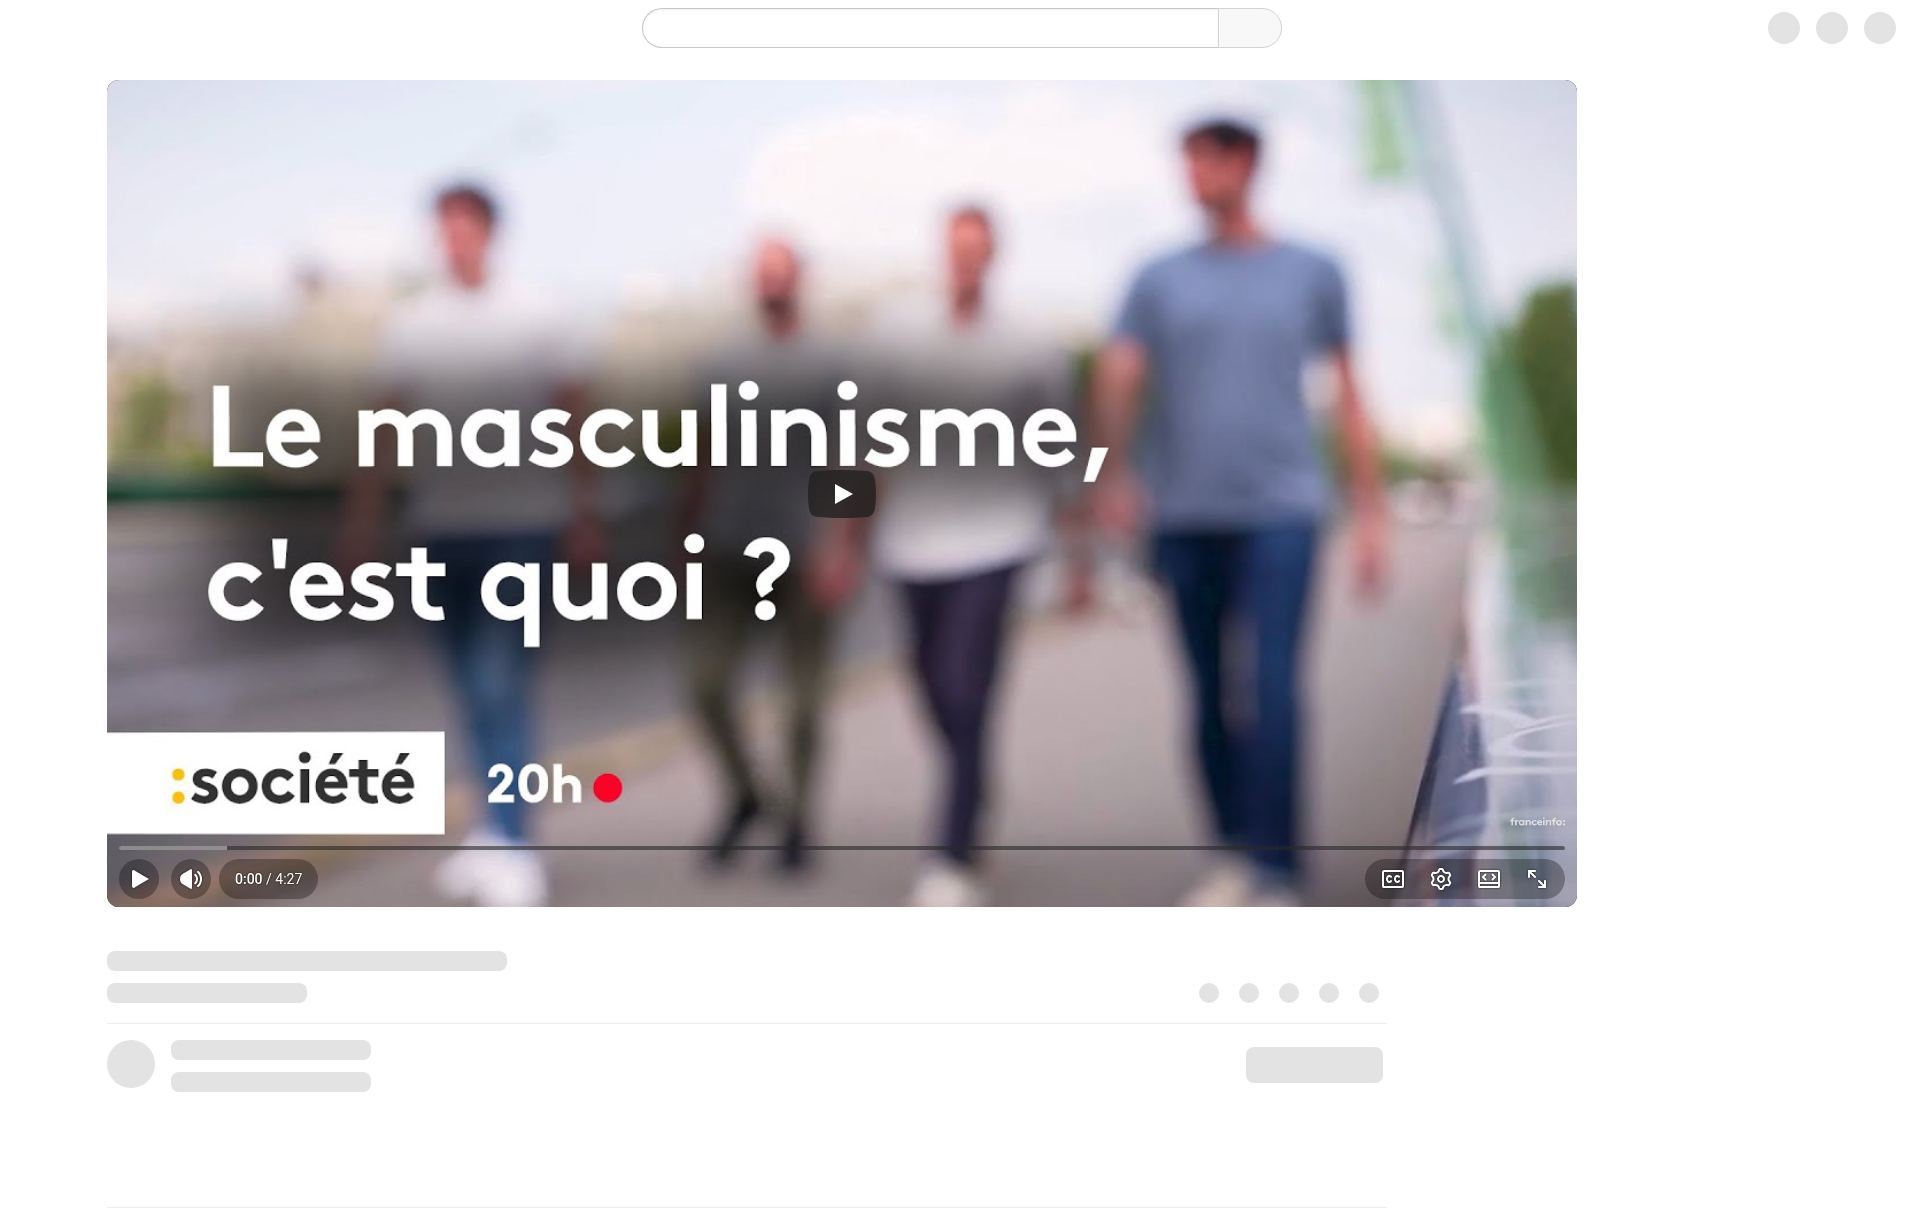Click the play button in the control bar
The width and height of the screenshot is (1920, 1232).
click(x=139, y=879)
